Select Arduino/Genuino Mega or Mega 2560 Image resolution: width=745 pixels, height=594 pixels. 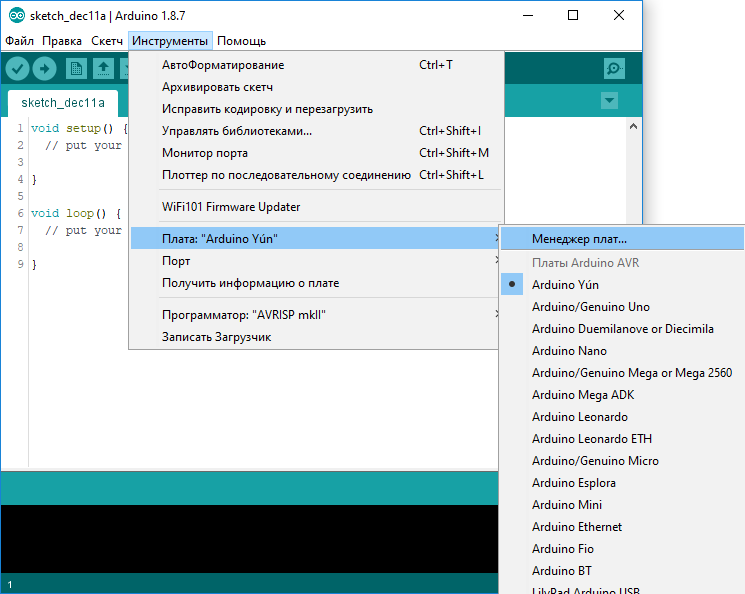(622, 373)
